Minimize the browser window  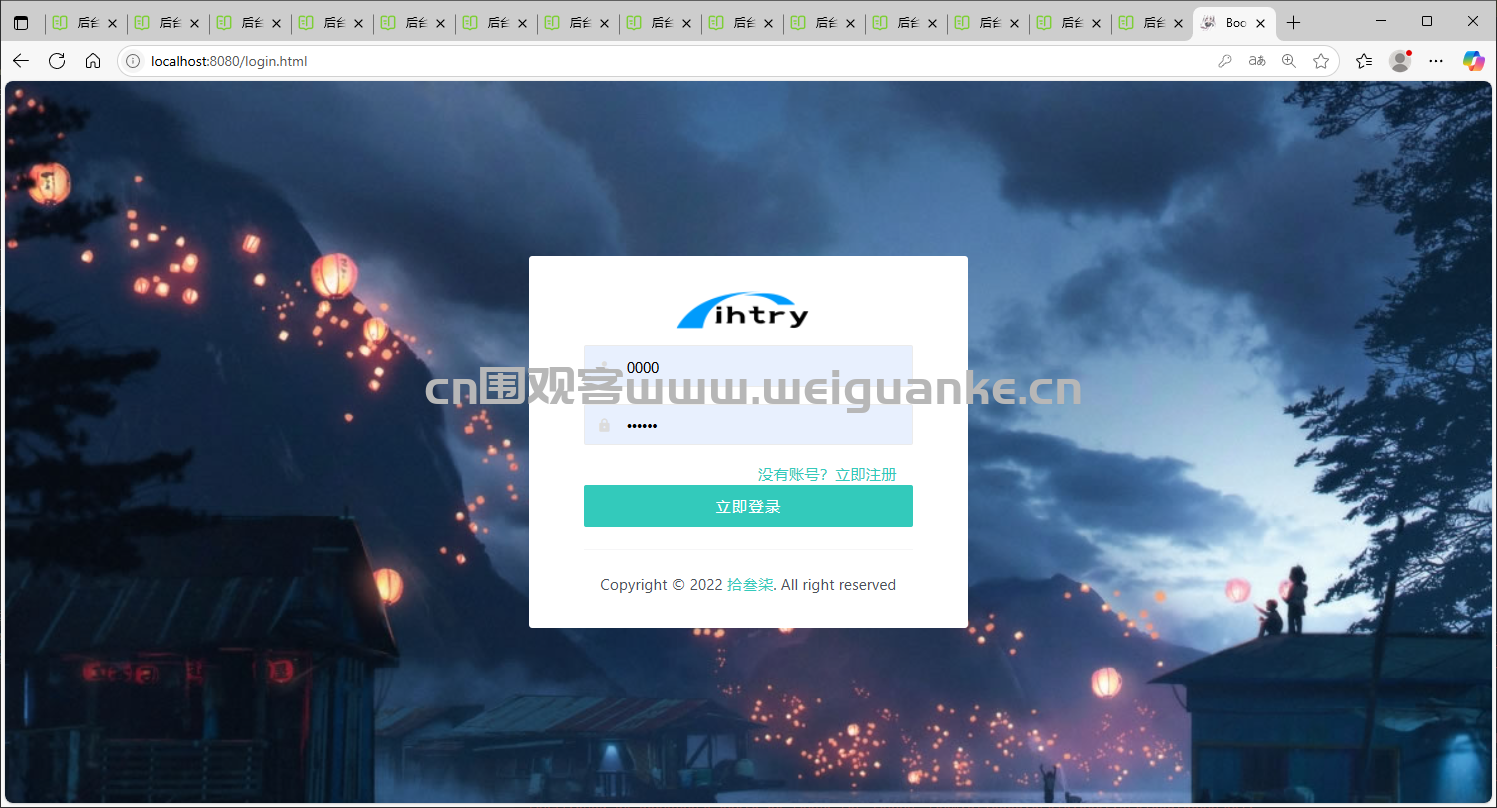coord(1381,21)
